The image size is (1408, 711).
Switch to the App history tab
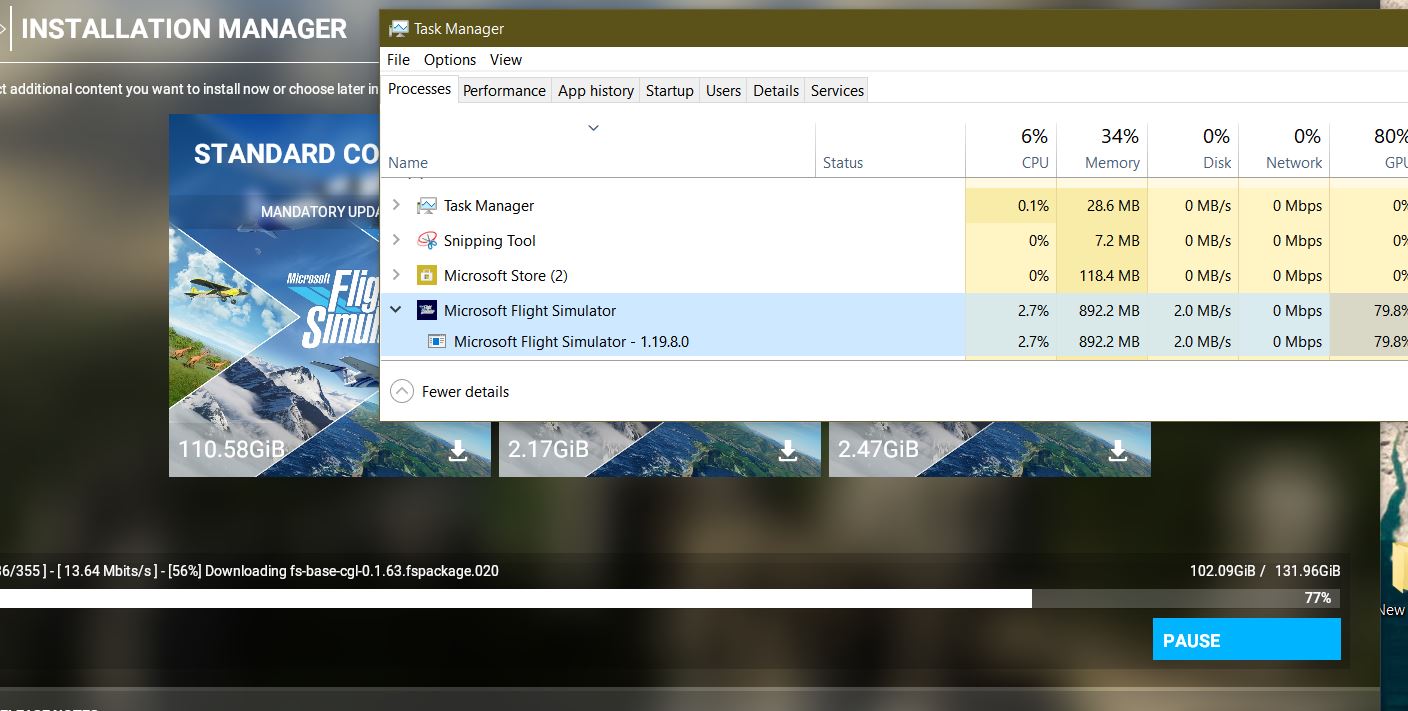tap(596, 90)
